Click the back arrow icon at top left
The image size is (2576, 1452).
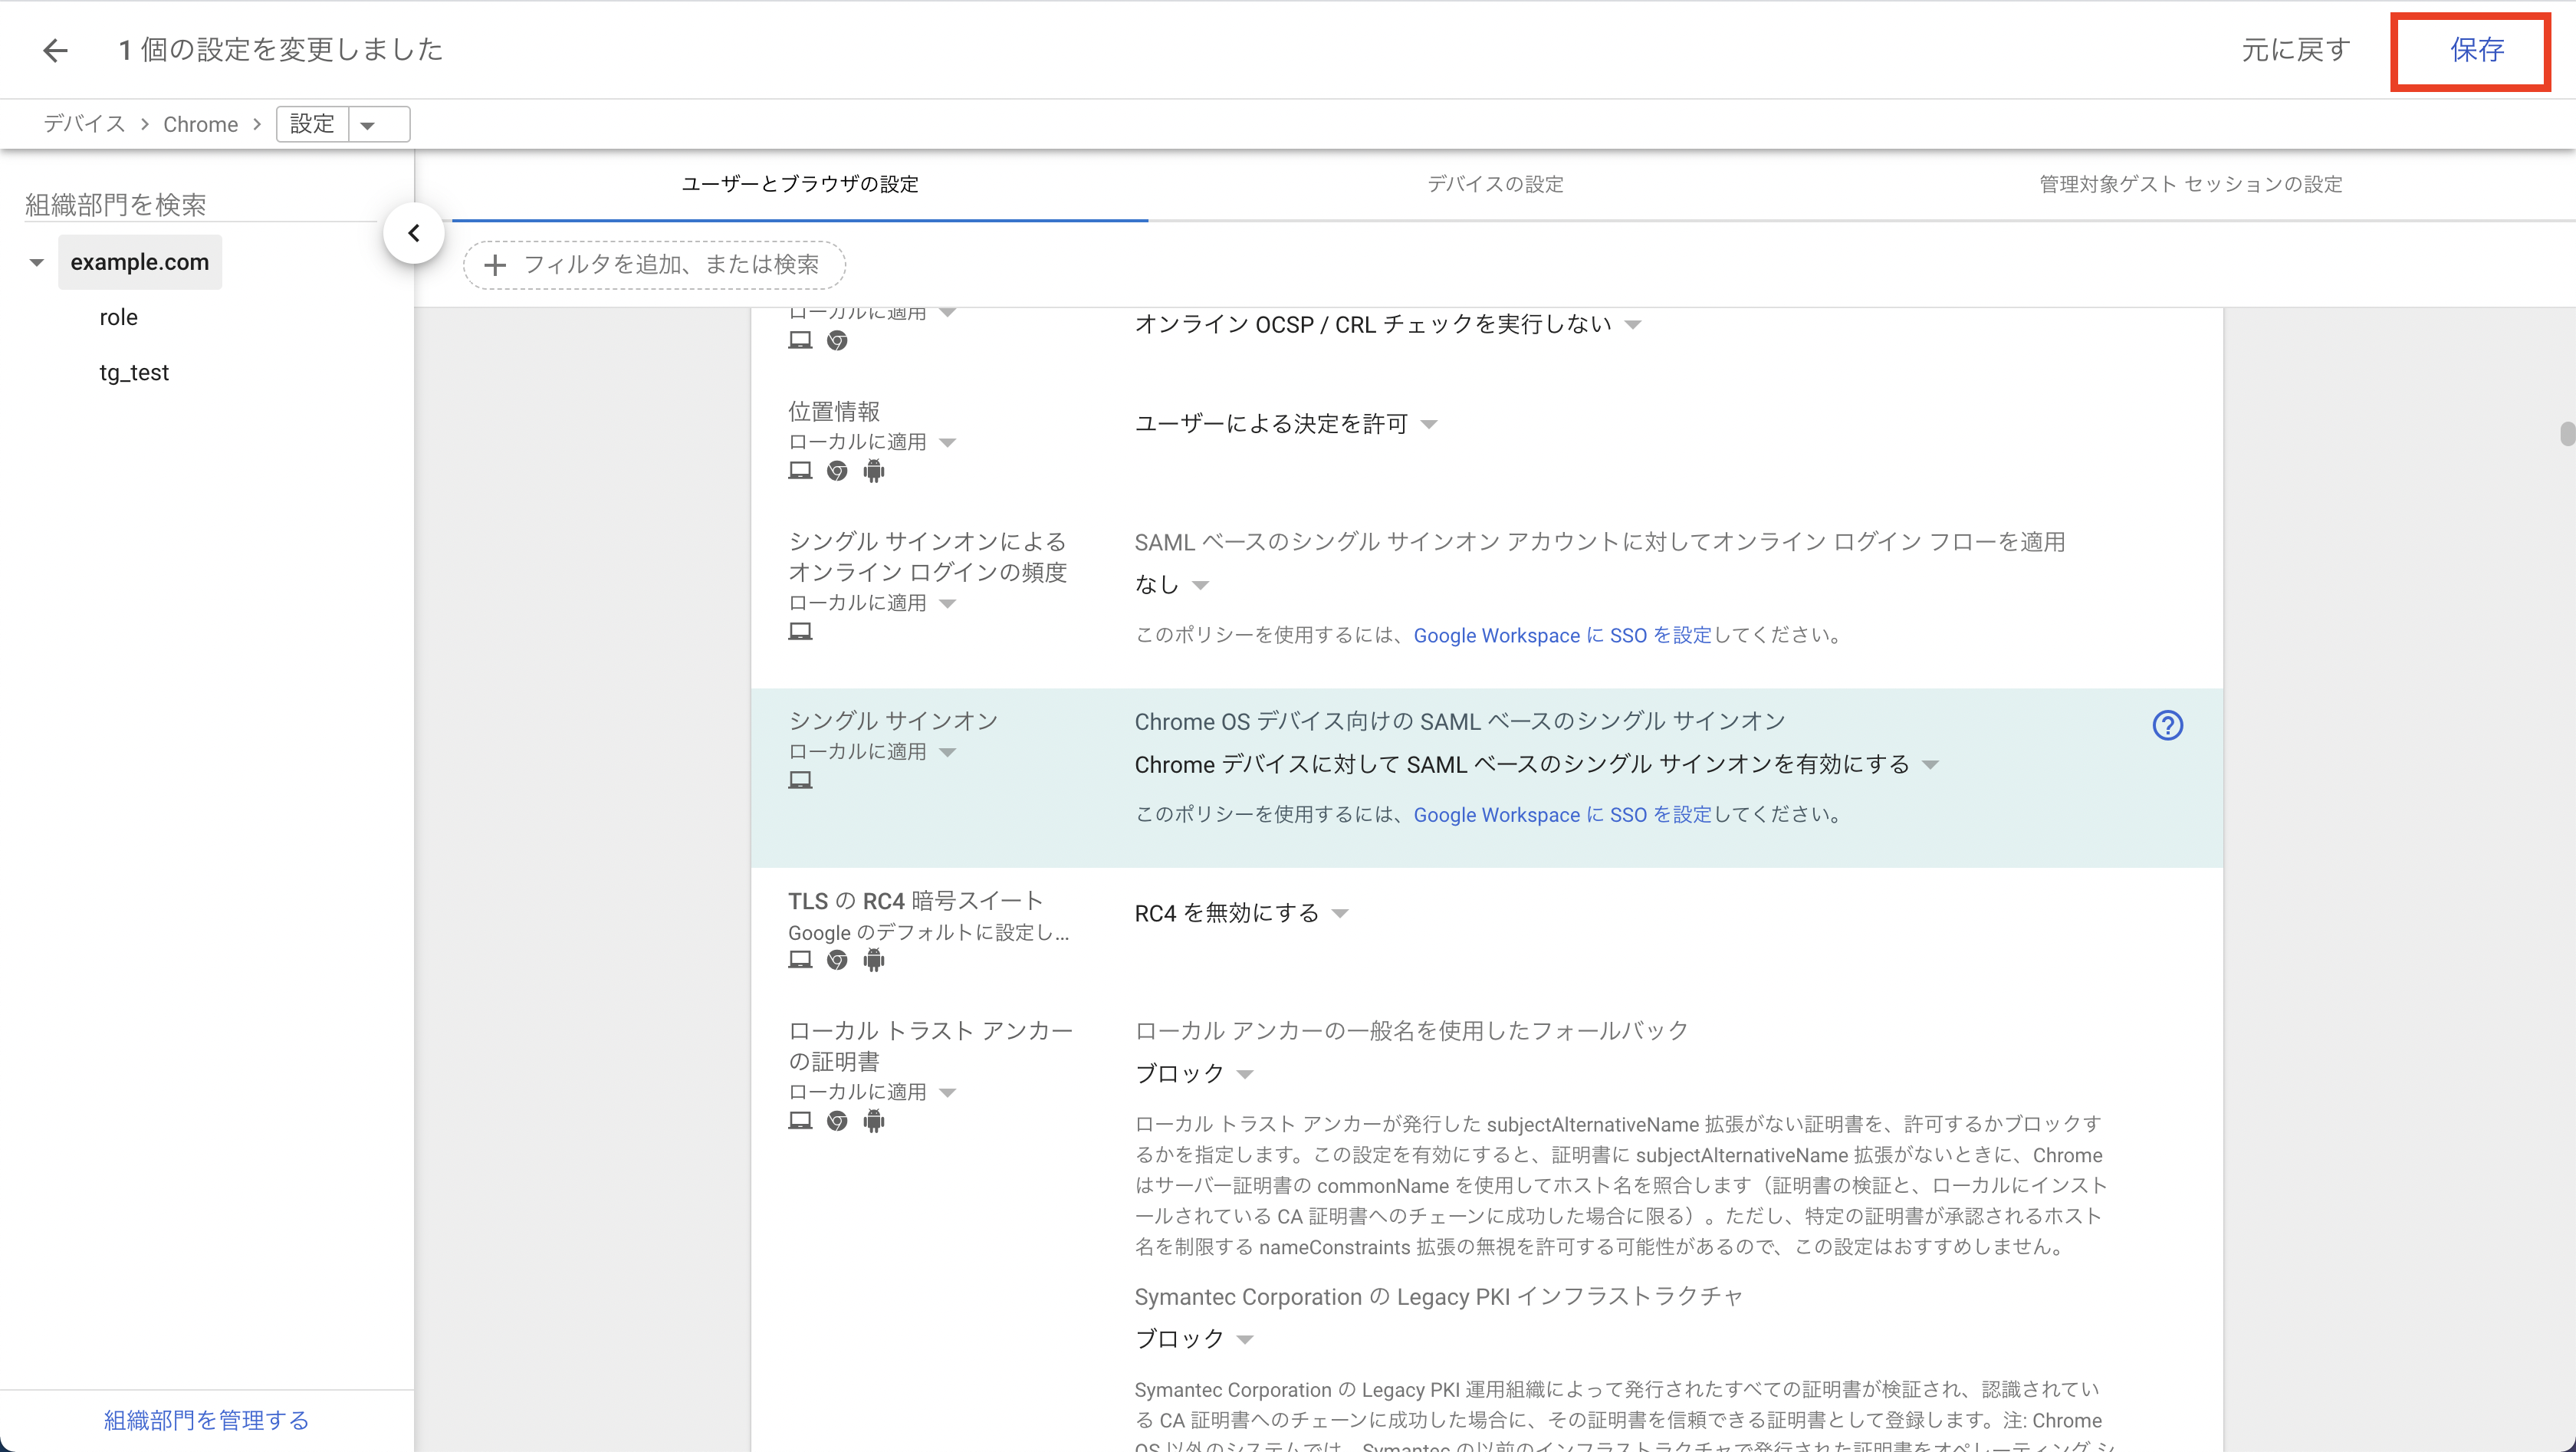click(55, 50)
